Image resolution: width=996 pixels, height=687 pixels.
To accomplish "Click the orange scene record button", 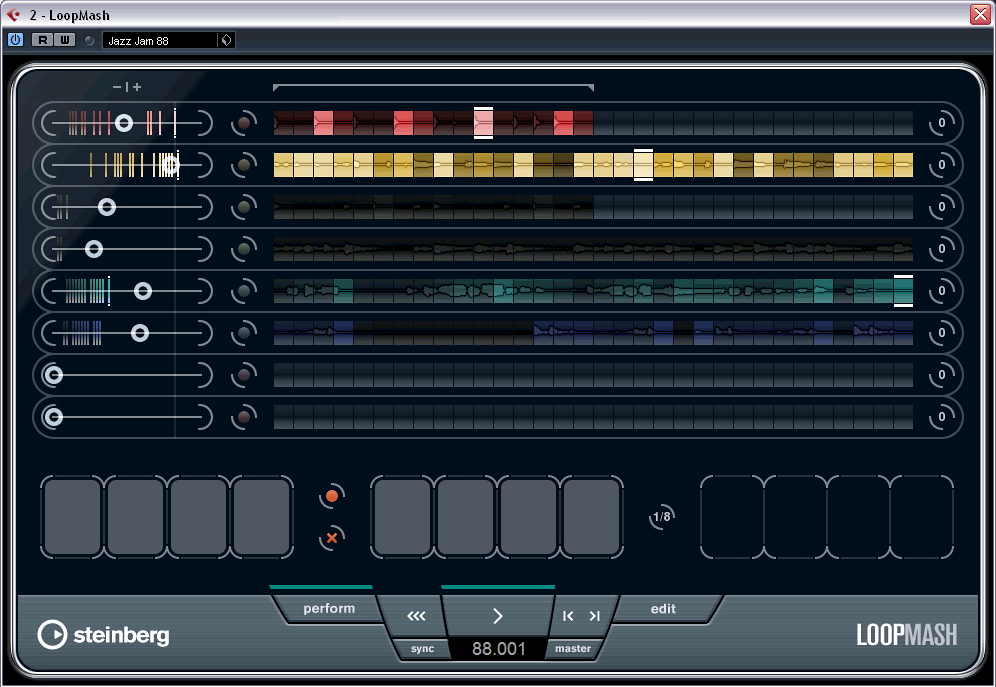I will pos(332,496).
